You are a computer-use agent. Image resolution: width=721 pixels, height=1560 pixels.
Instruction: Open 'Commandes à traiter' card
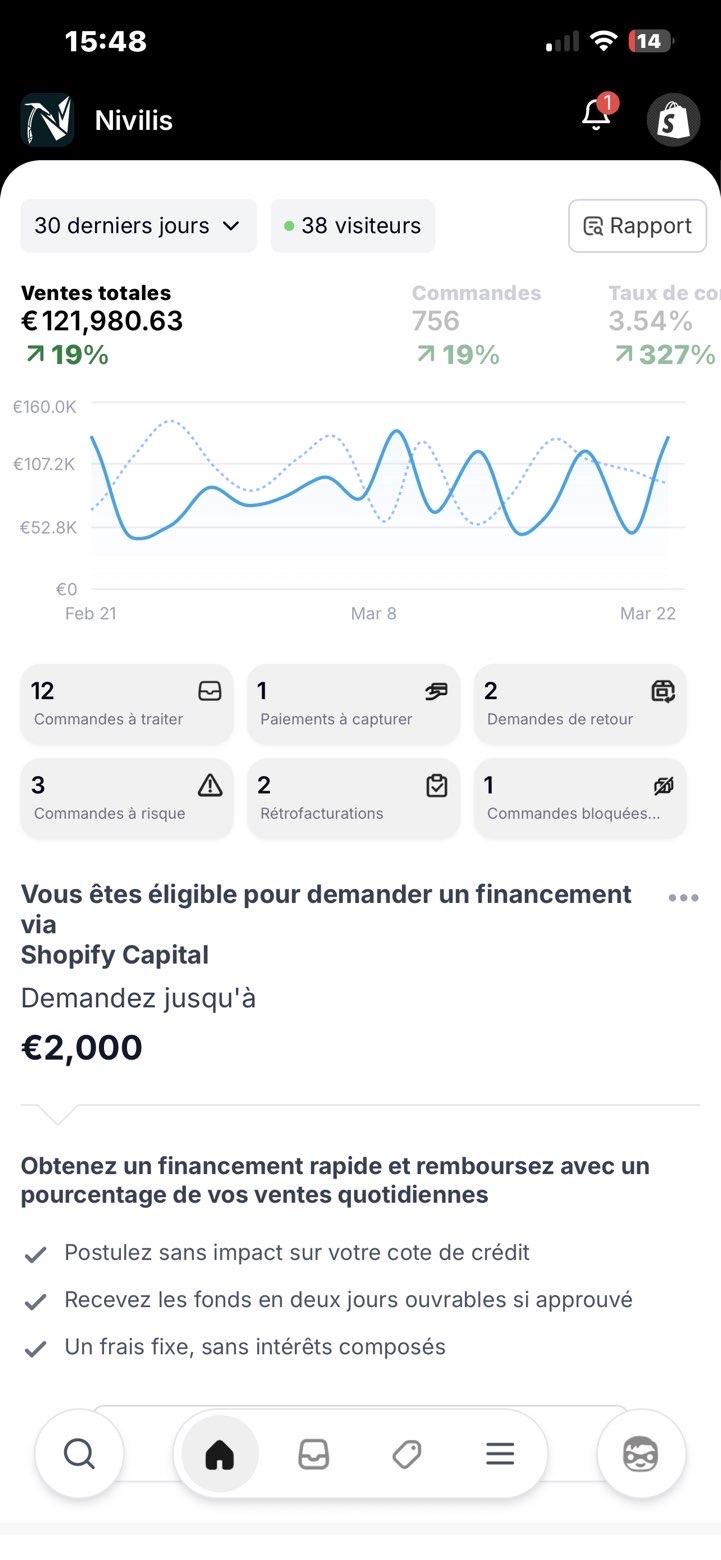point(127,704)
